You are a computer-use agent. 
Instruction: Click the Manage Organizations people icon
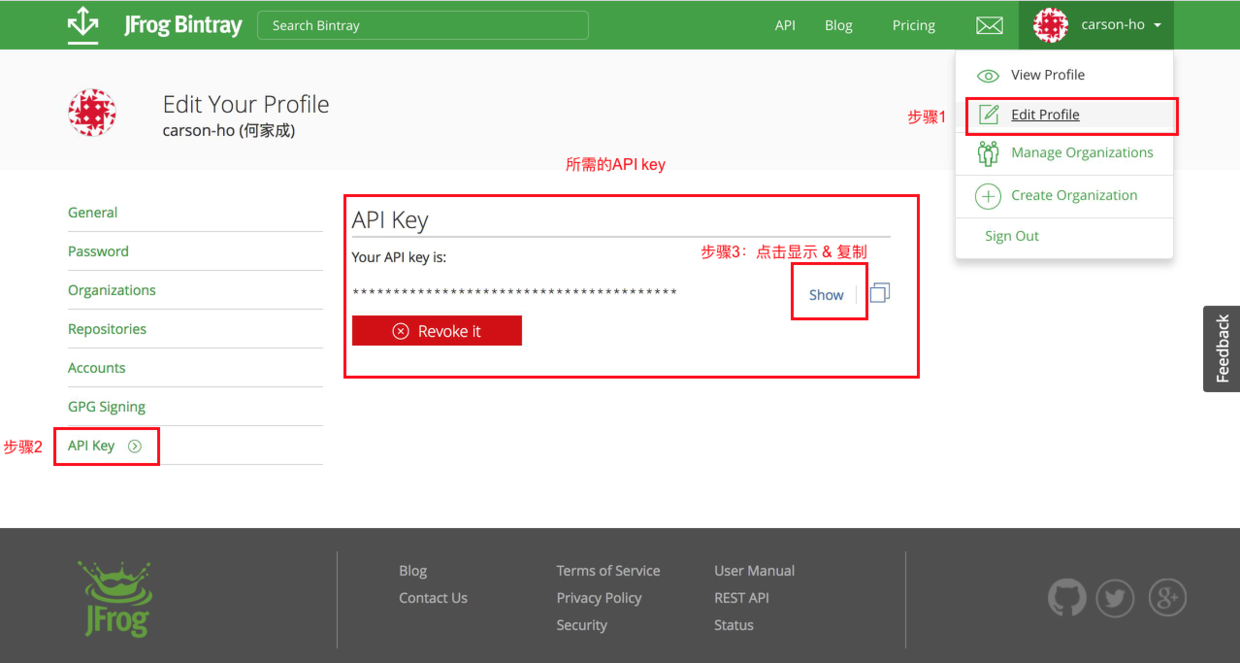pyautogui.click(x=988, y=153)
